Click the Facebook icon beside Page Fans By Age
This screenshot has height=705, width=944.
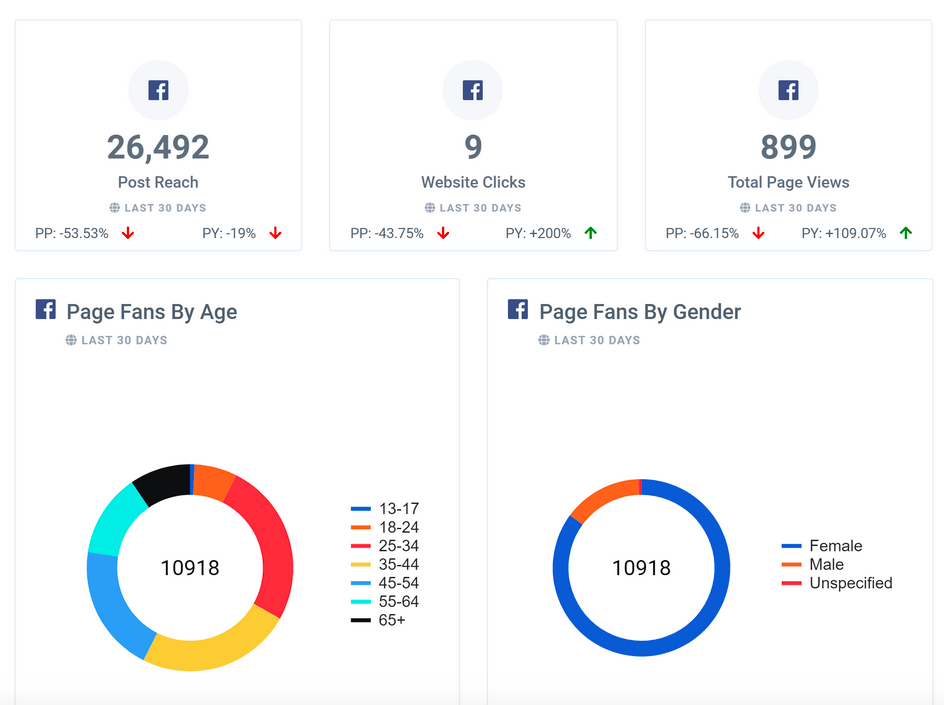(x=46, y=309)
